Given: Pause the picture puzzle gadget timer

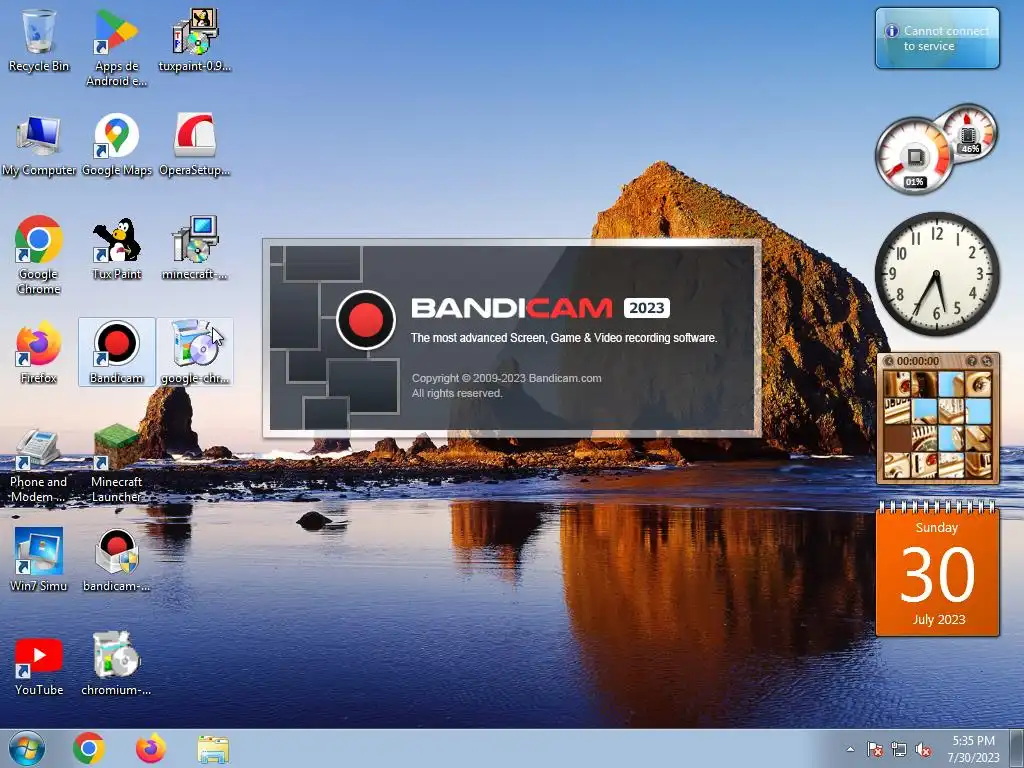Looking at the screenshot, I should pyautogui.click(x=888, y=361).
